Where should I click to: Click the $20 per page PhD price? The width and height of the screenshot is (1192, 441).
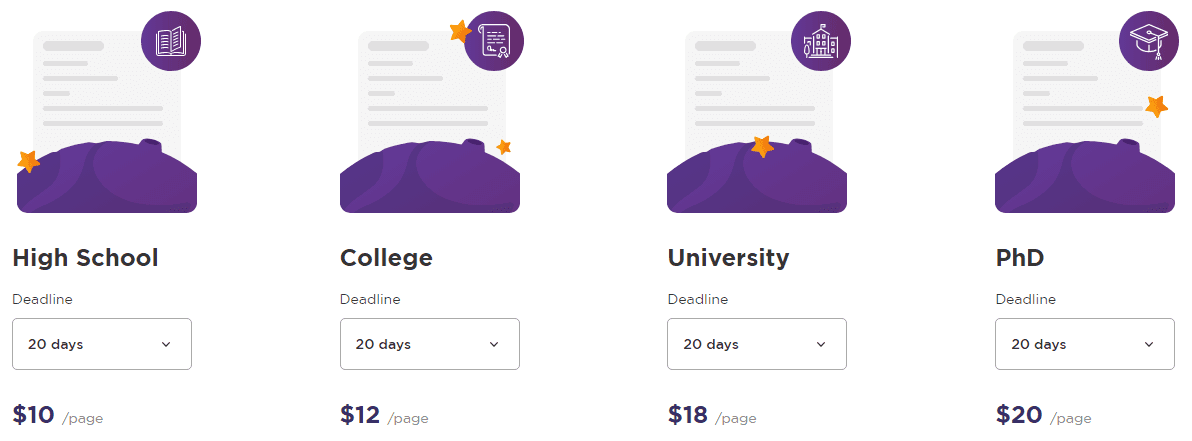point(1043,415)
